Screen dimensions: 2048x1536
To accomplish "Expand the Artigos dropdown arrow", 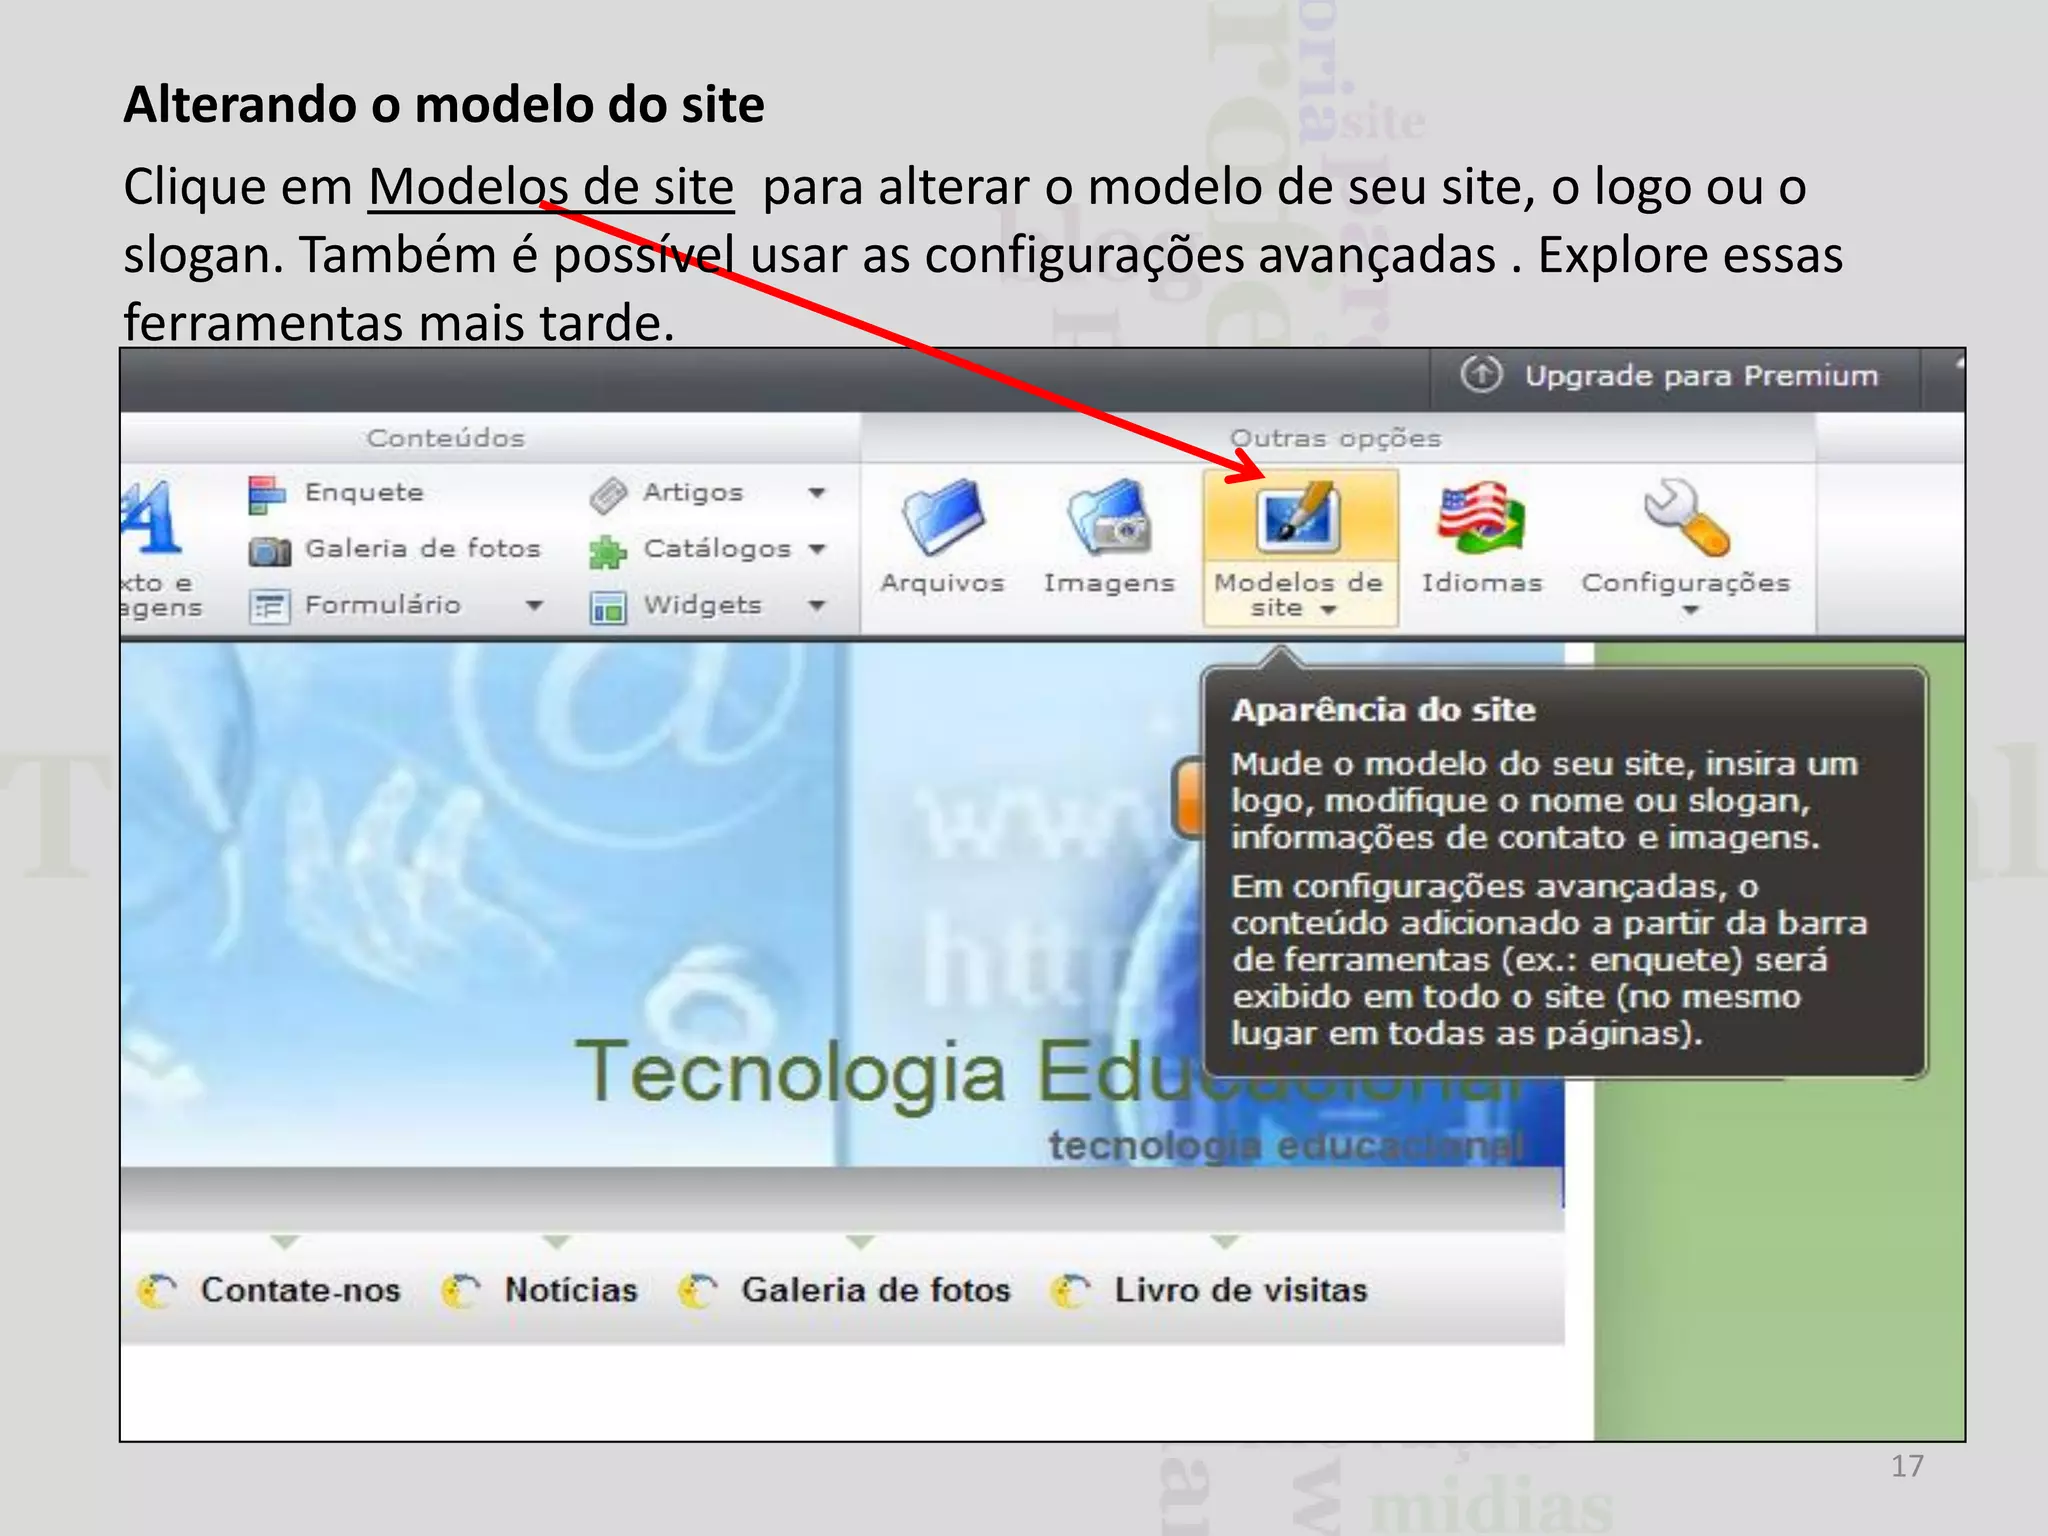I will click(817, 492).
